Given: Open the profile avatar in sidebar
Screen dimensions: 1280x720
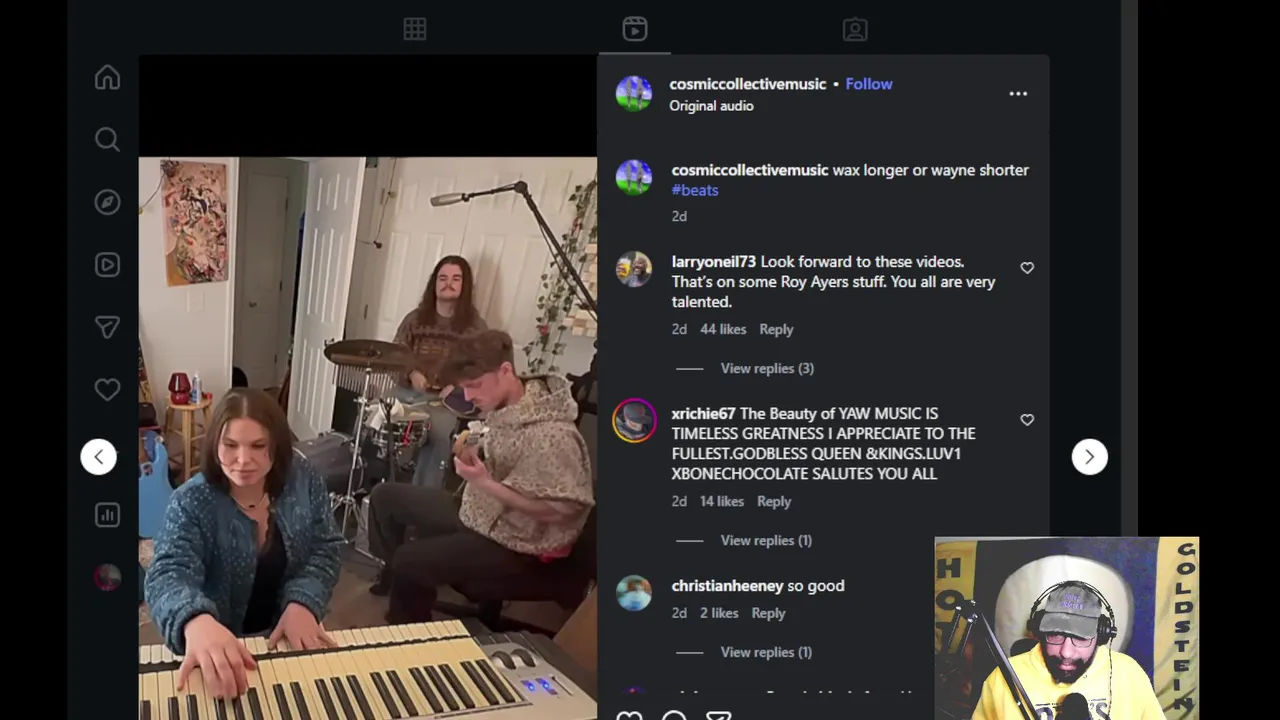Looking at the screenshot, I should coord(107,577).
